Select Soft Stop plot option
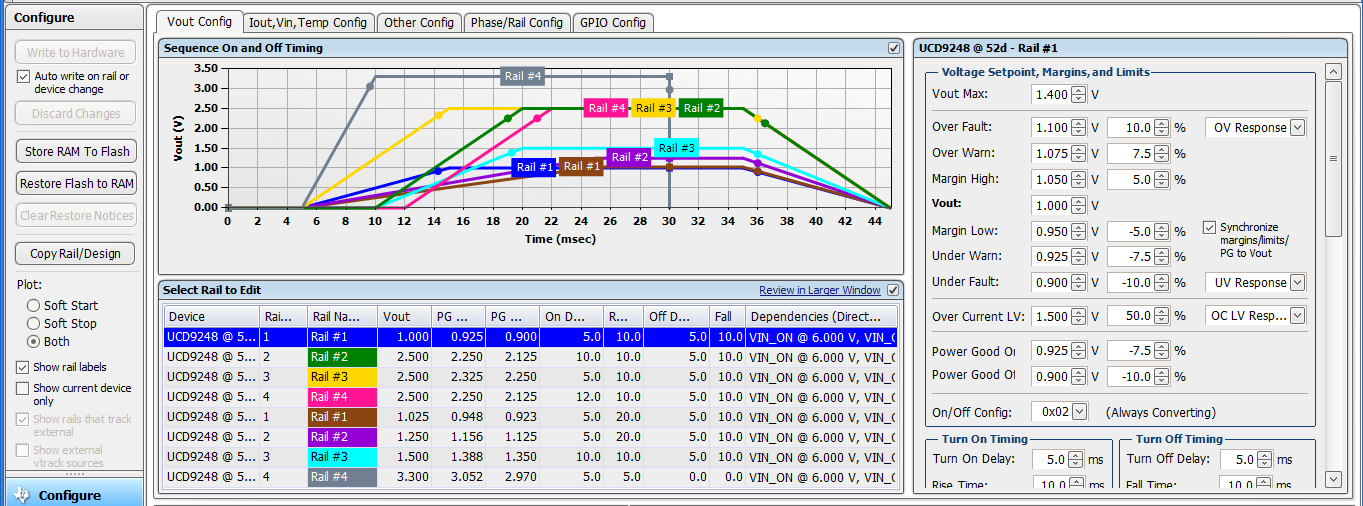 34,323
